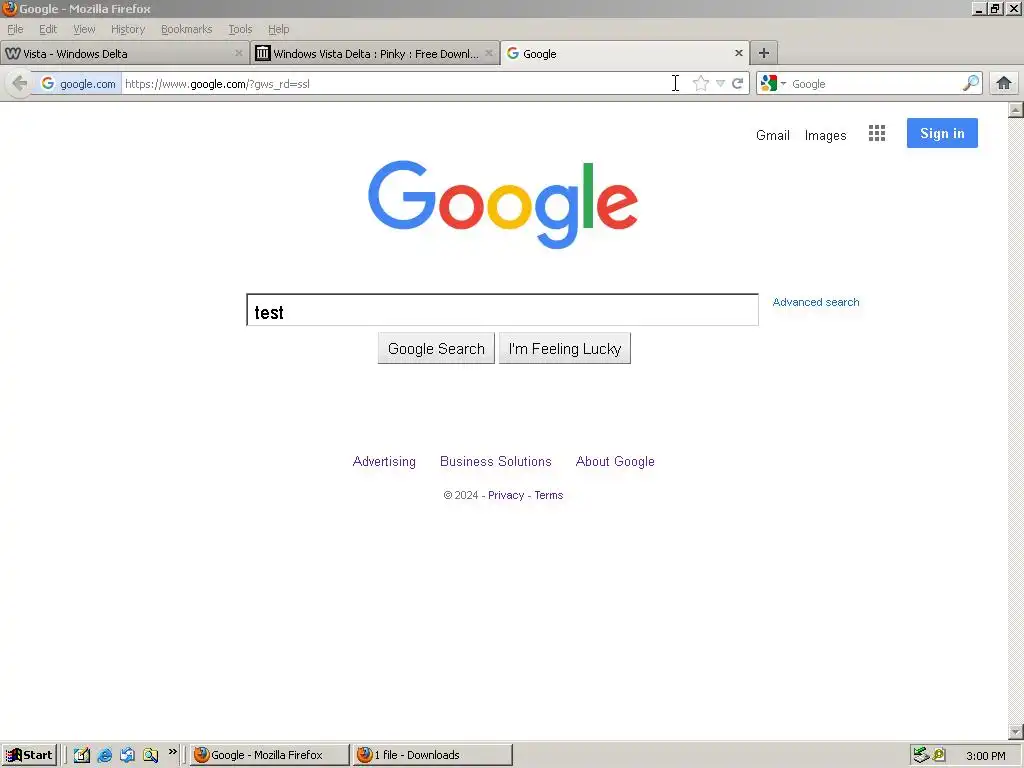Open Images link
This screenshot has width=1024, height=768.
(825, 135)
